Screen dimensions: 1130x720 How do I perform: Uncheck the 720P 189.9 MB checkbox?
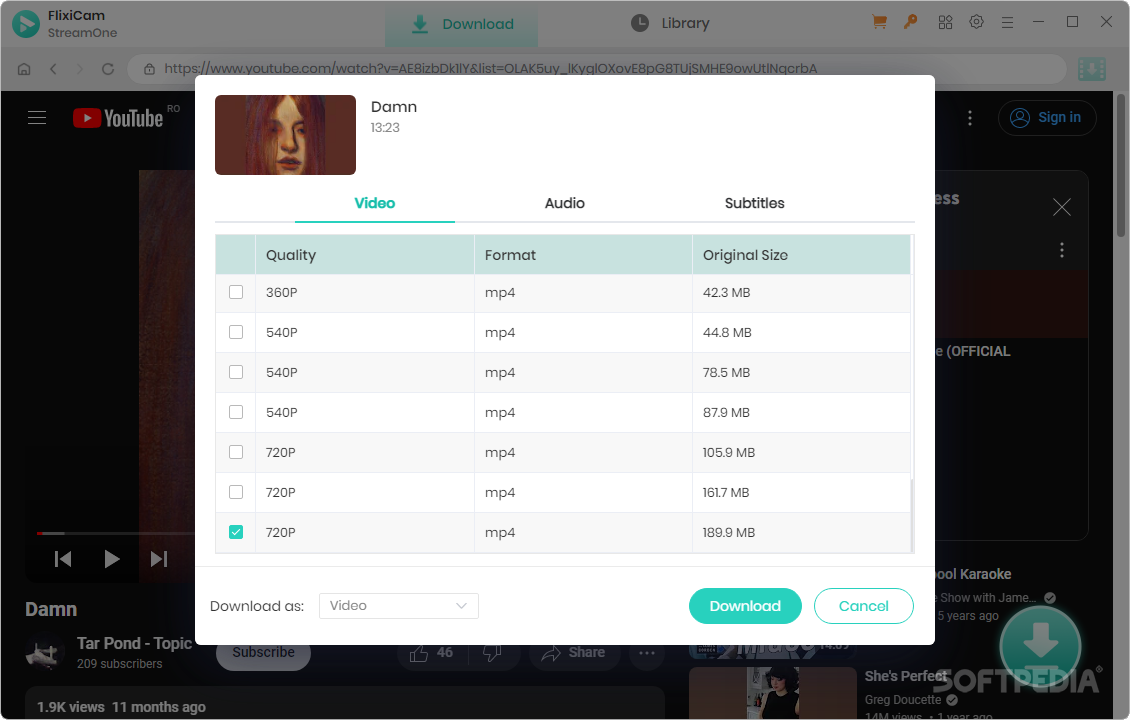pyautogui.click(x=236, y=532)
